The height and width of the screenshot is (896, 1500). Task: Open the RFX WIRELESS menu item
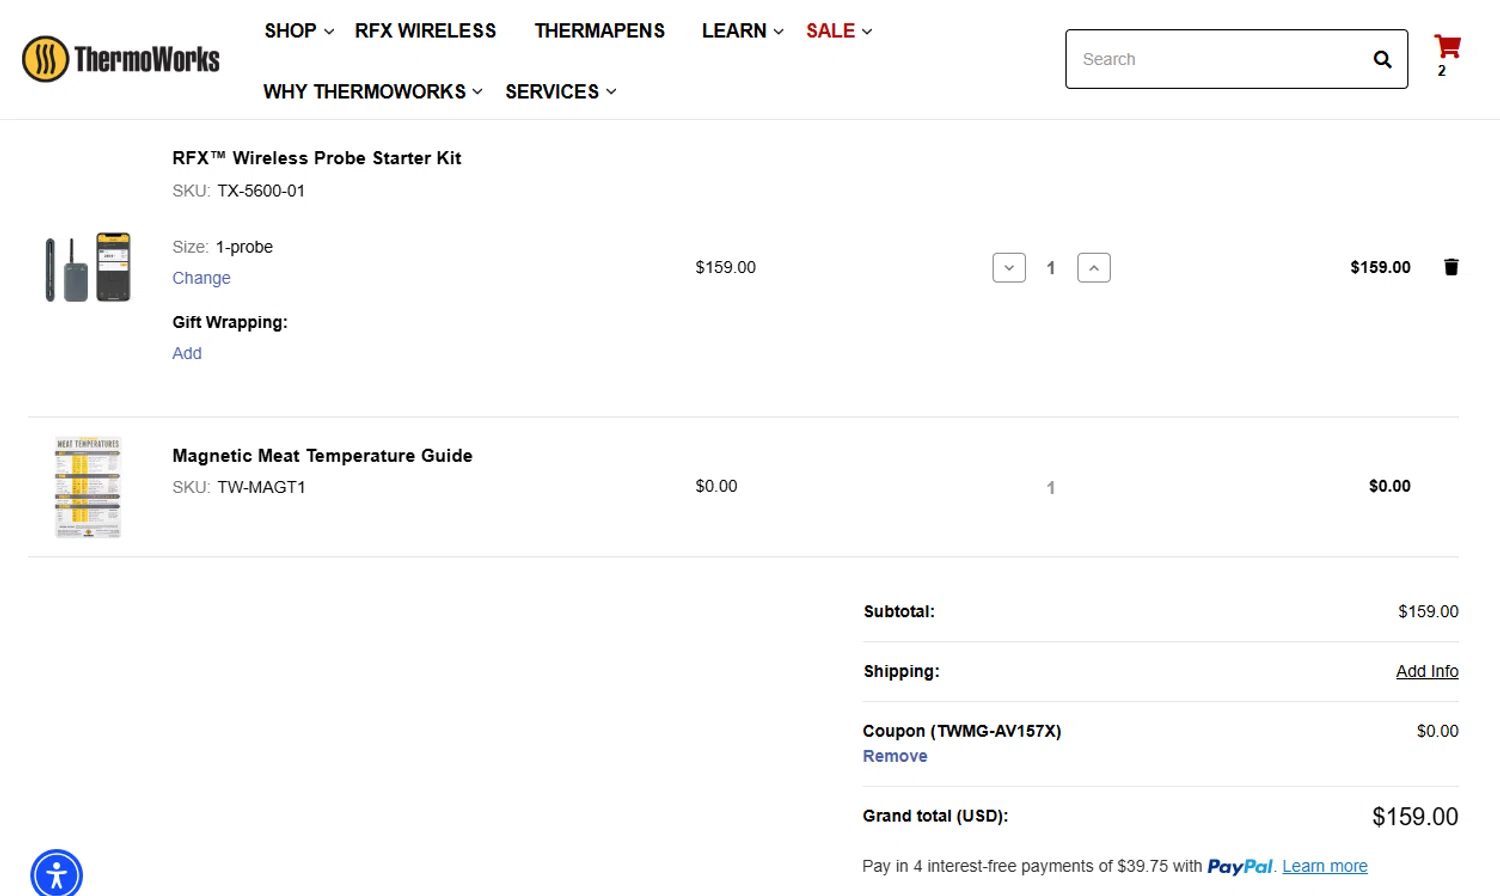(425, 31)
